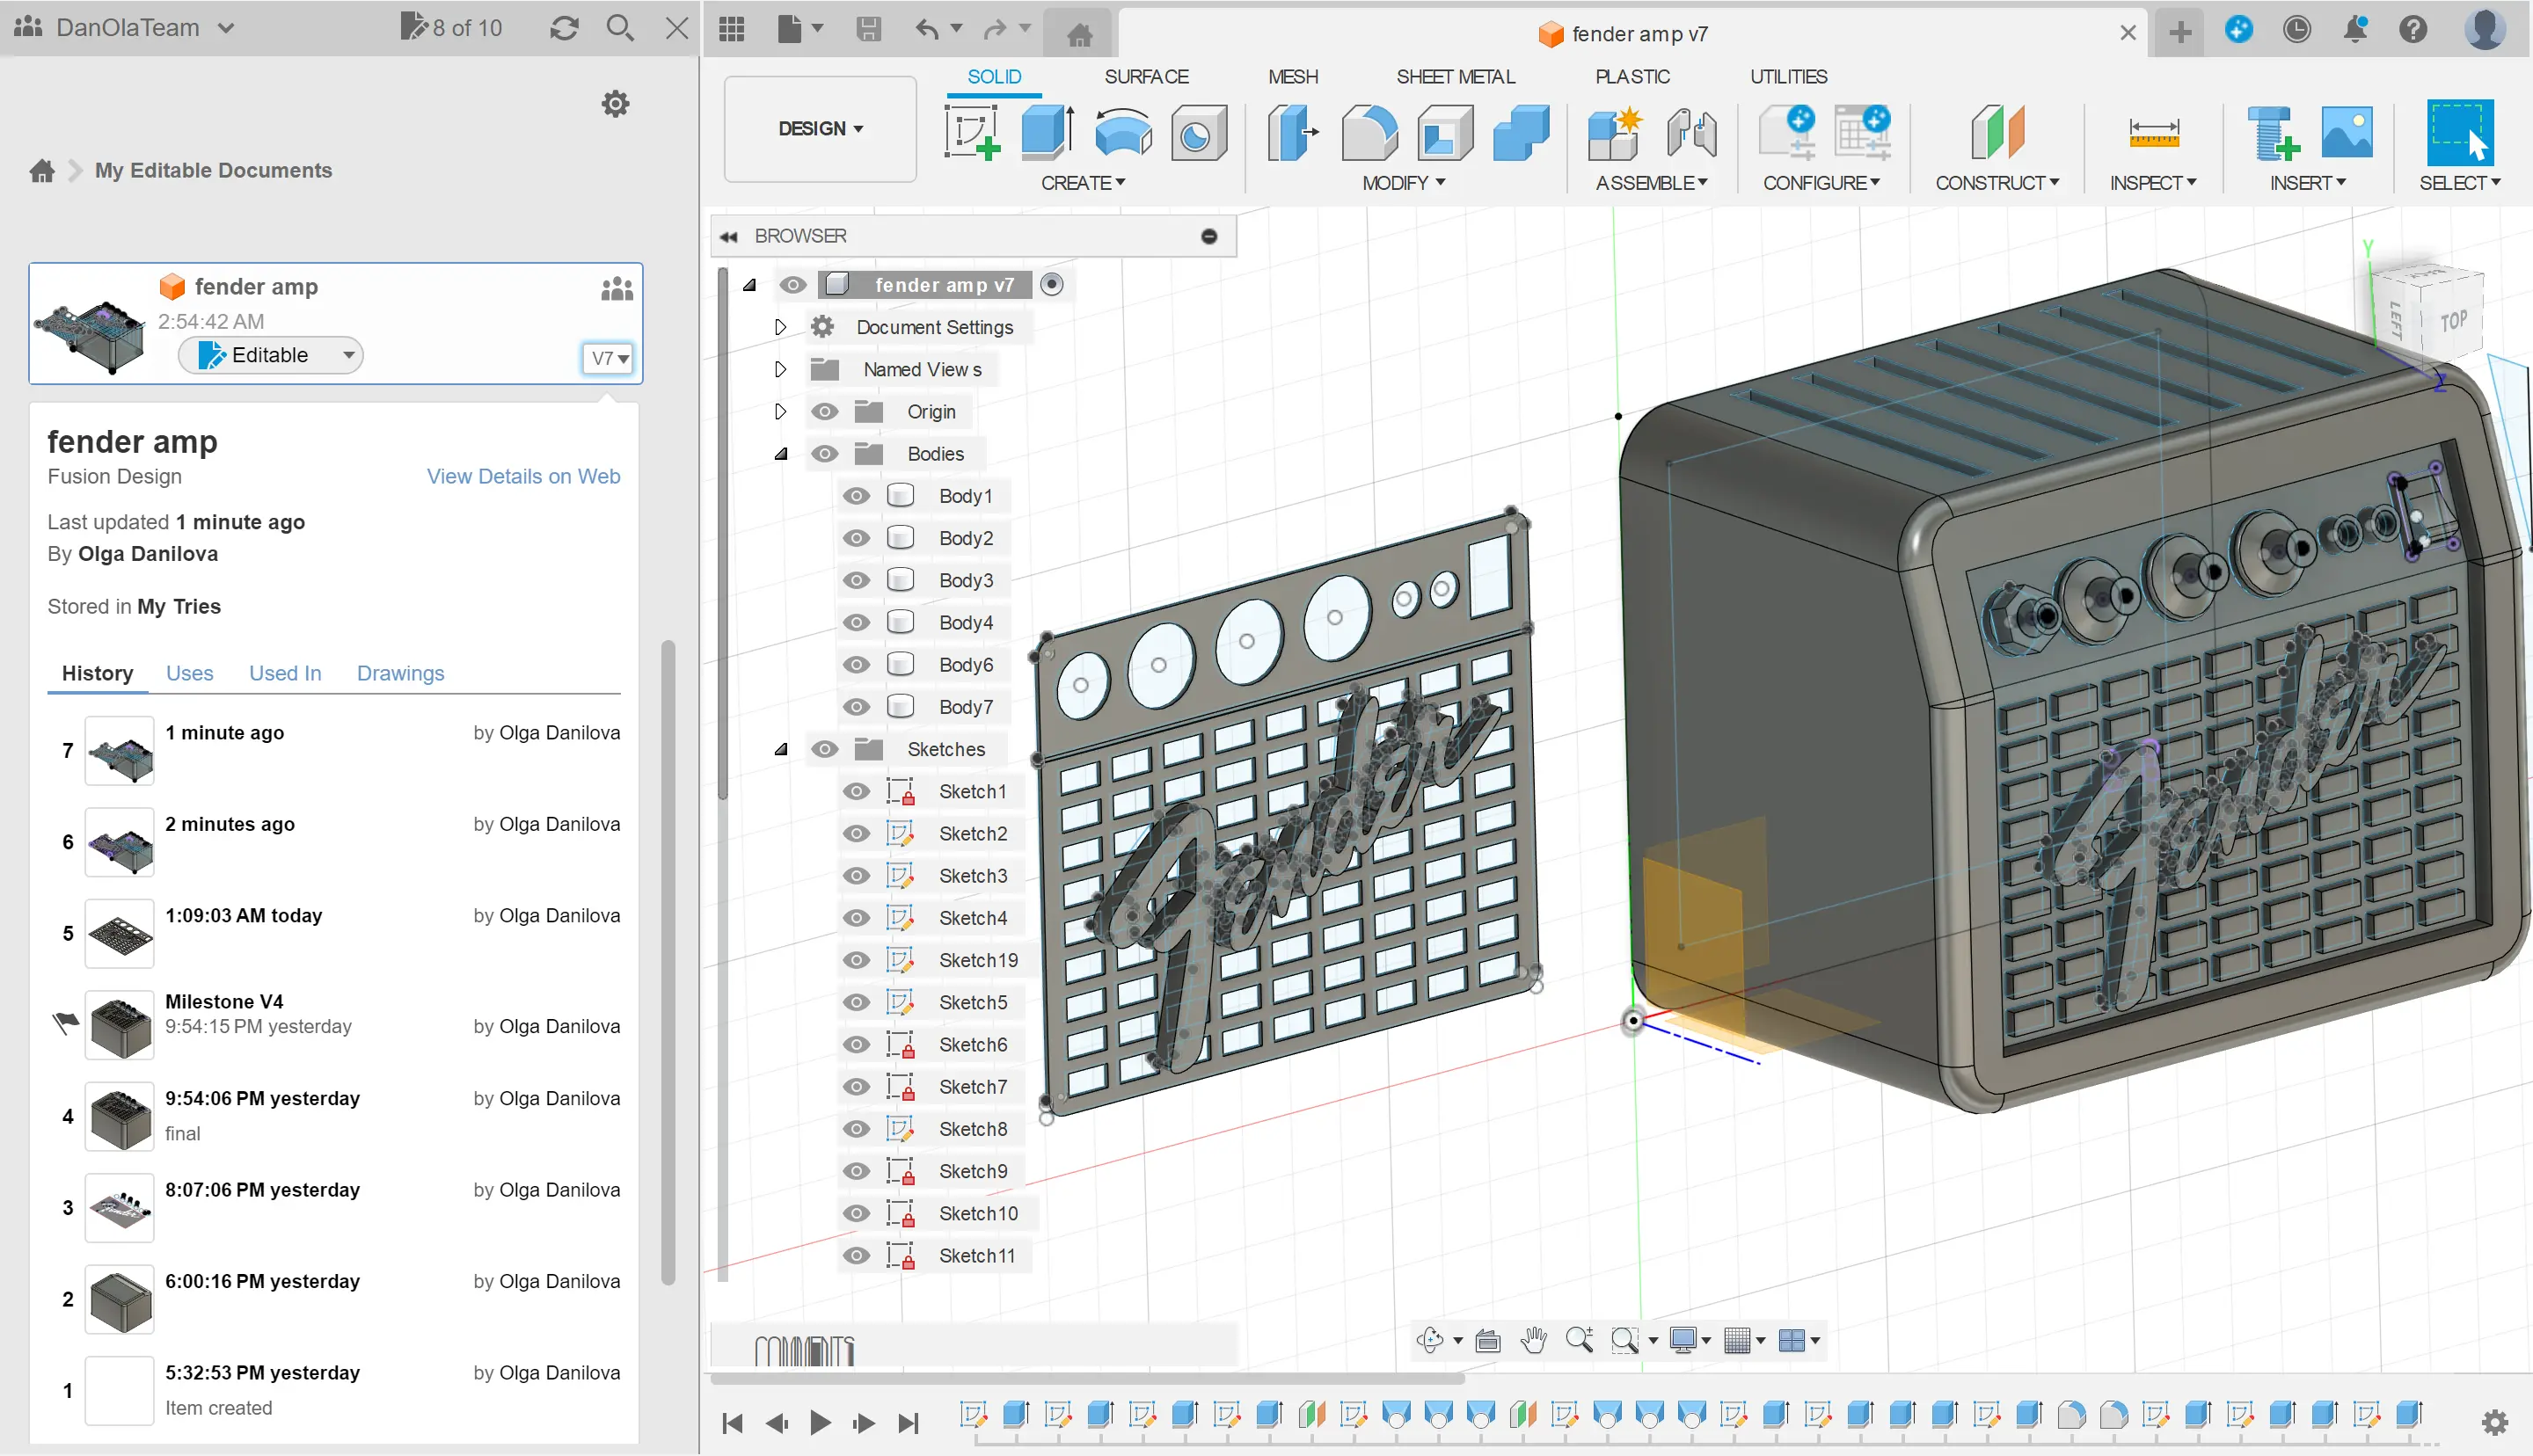Open the DESIGN workspace dropdown
This screenshot has width=2533, height=1456.
[820, 129]
